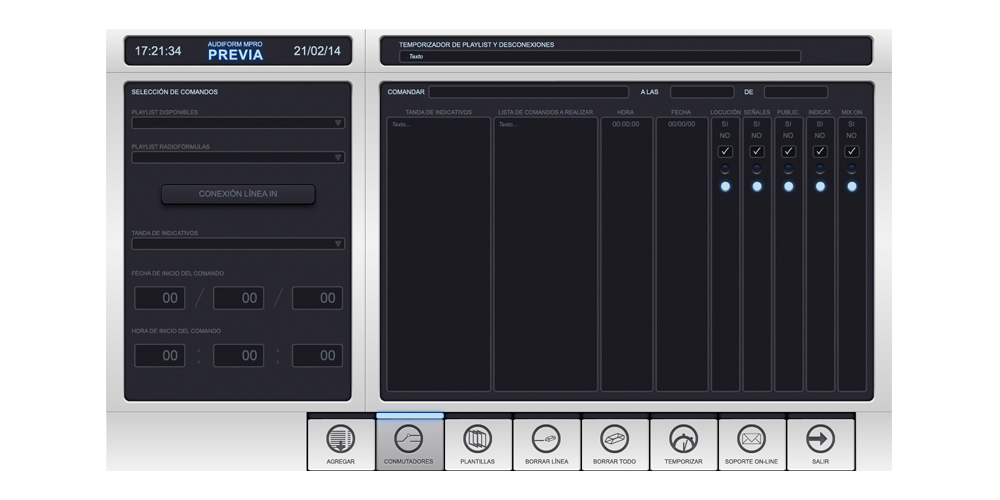Click SI in the SEÑALES column
1000x500 pixels.
tap(756, 124)
